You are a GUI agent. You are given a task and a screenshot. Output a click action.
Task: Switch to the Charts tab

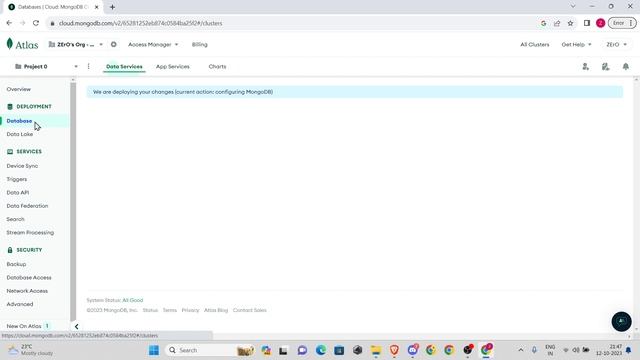coord(217,67)
